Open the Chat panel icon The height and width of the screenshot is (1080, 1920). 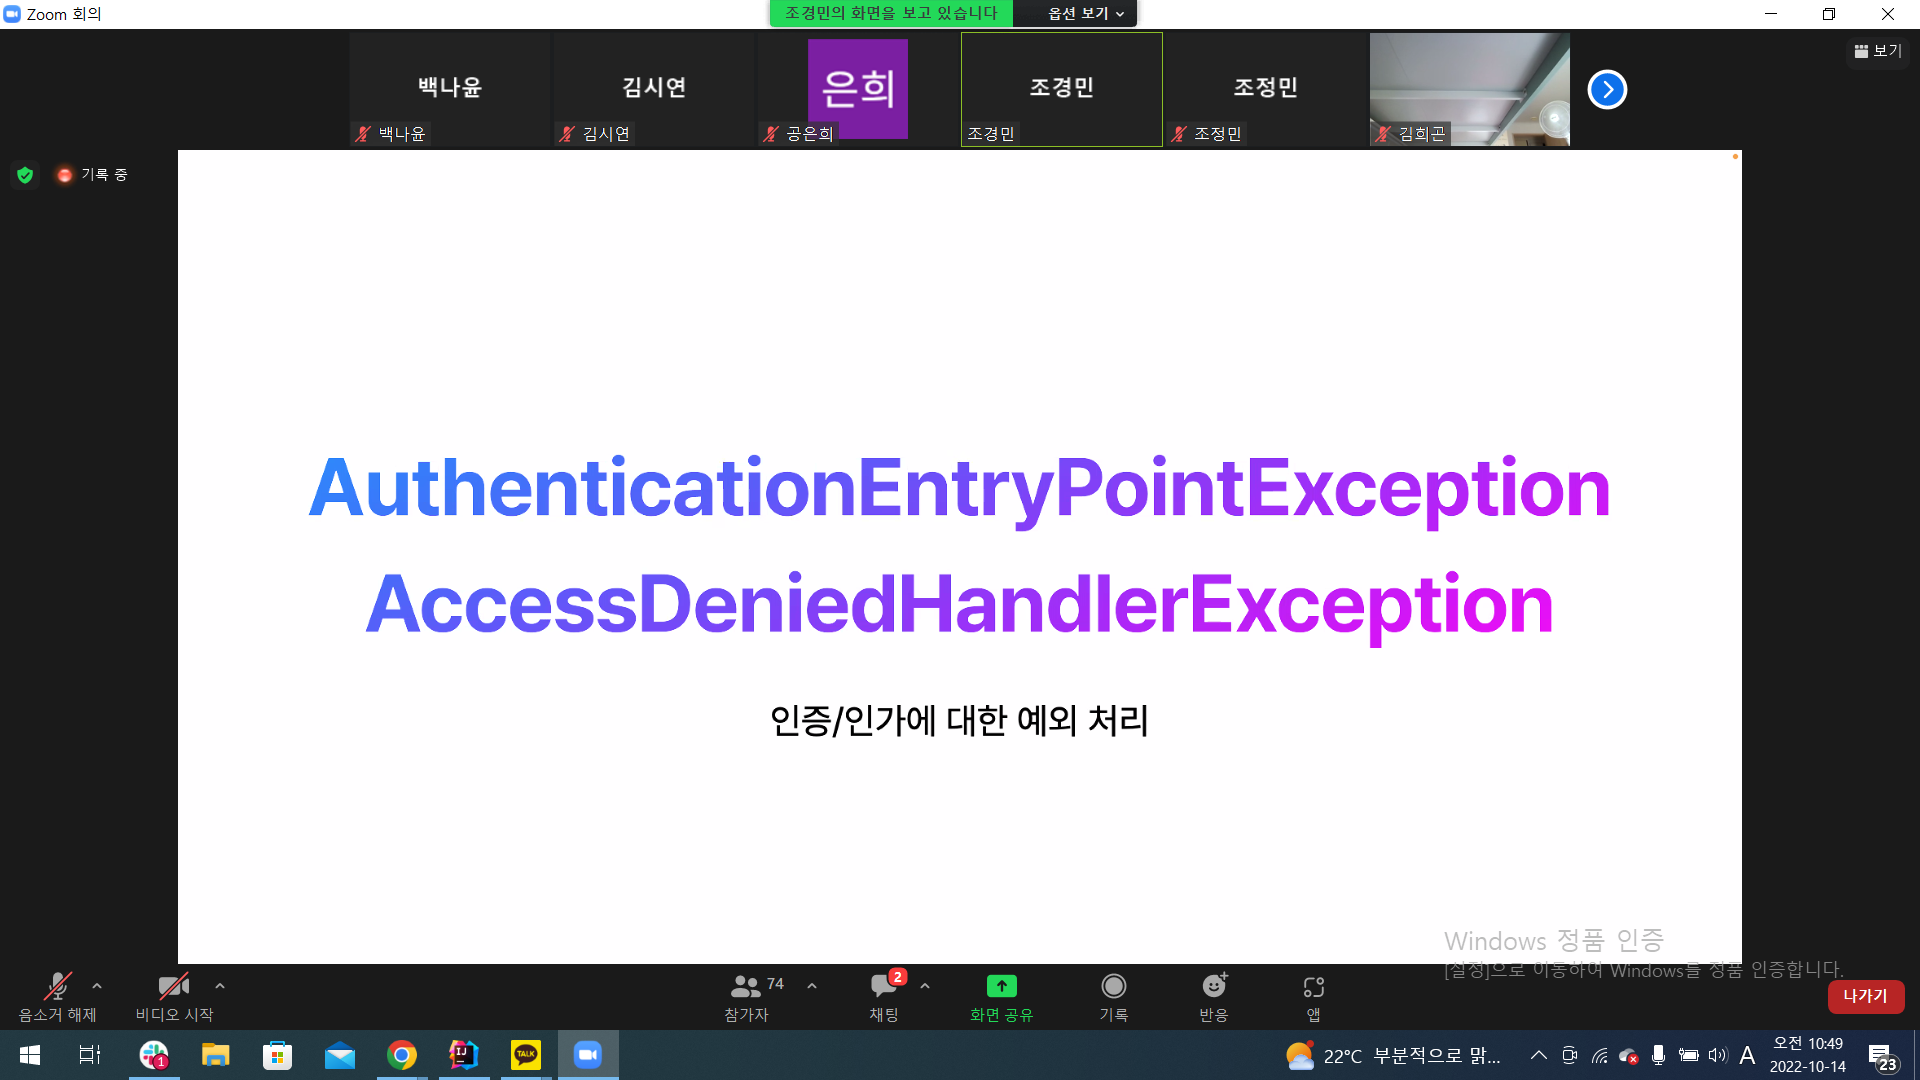click(x=883, y=987)
